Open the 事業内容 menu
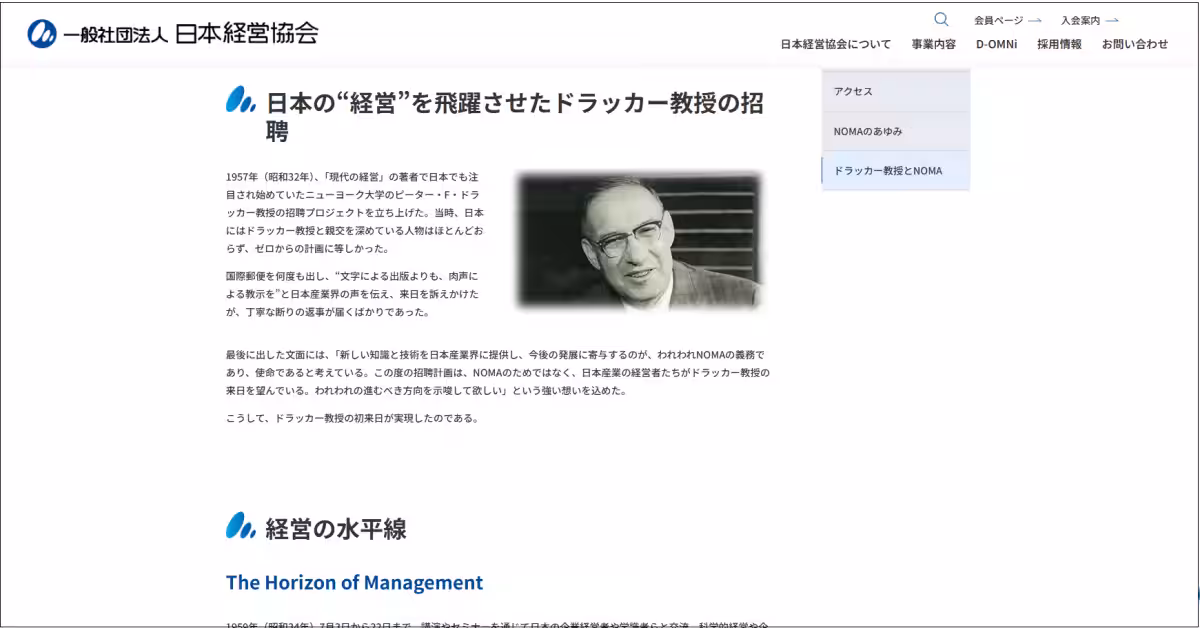The height and width of the screenshot is (628, 1200). point(933,44)
